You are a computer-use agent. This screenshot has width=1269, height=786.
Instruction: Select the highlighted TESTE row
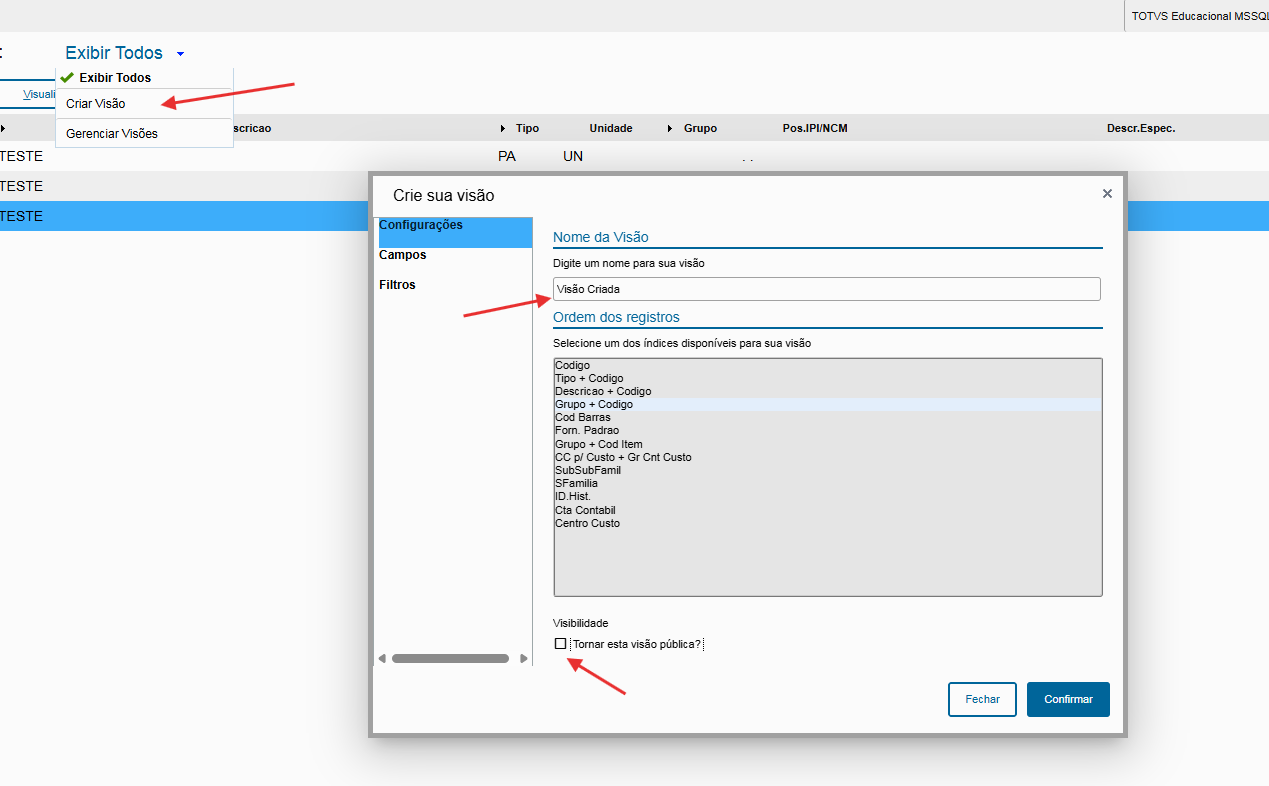pos(184,216)
